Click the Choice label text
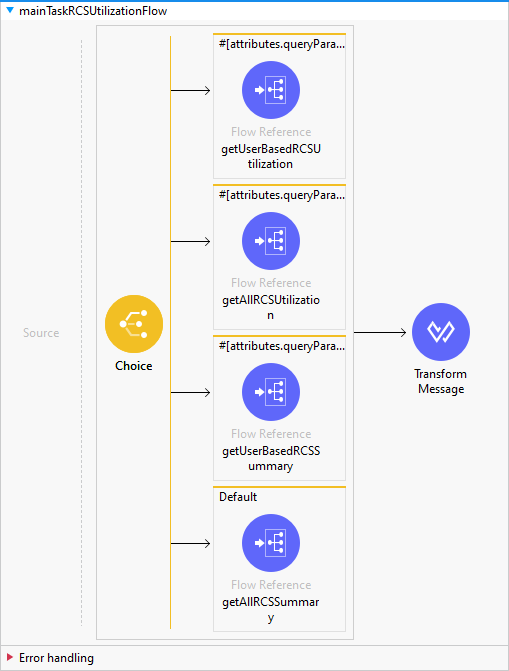This screenshot has height=671, width=509. pyautogui.click(x=134, y=366)
